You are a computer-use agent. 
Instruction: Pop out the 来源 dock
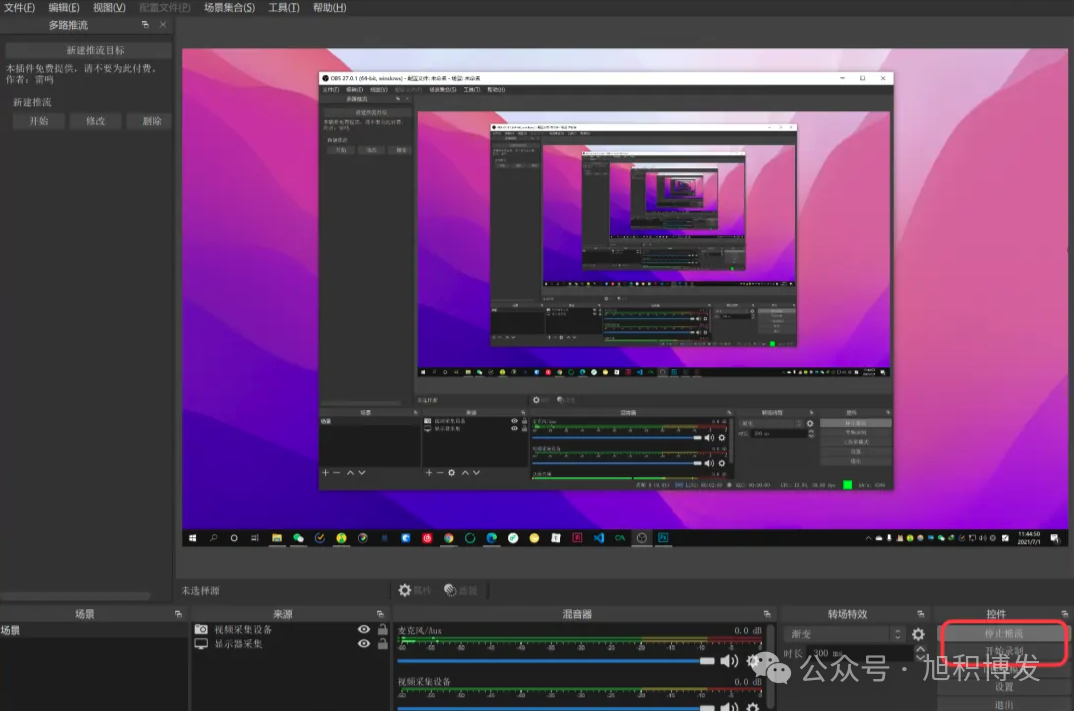coord(380,614)
